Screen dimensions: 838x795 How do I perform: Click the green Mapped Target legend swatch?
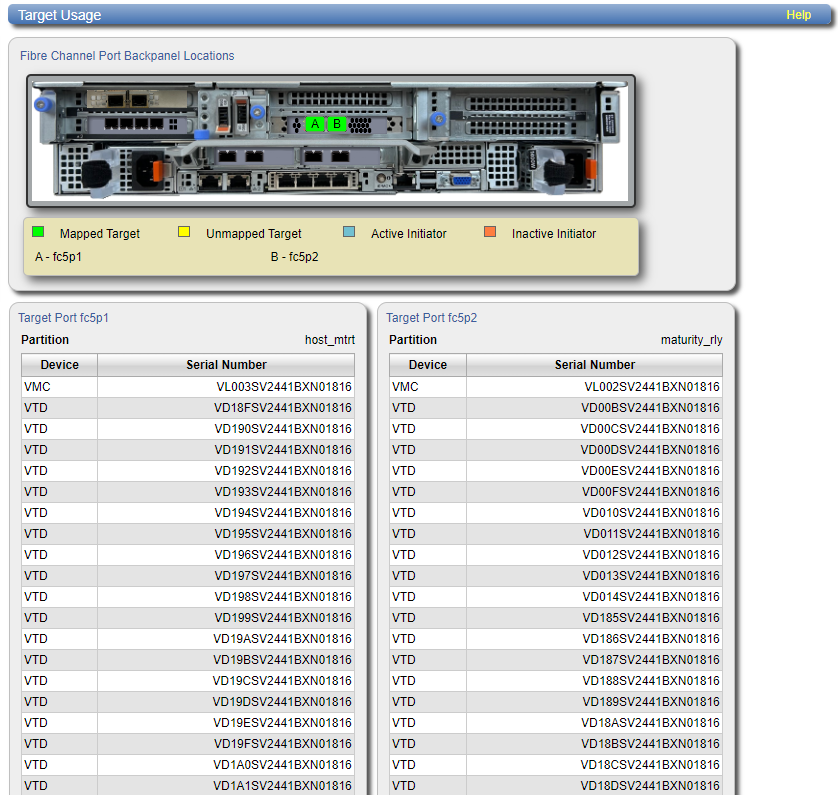[x=38, y=232]
